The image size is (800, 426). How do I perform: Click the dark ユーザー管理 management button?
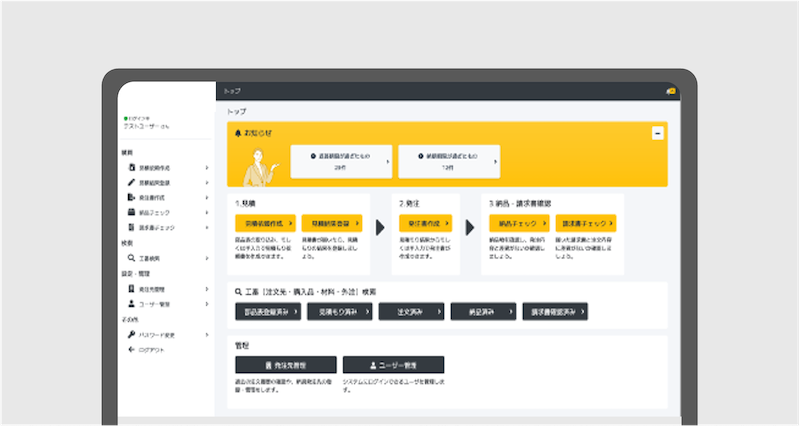coord(393,365)
